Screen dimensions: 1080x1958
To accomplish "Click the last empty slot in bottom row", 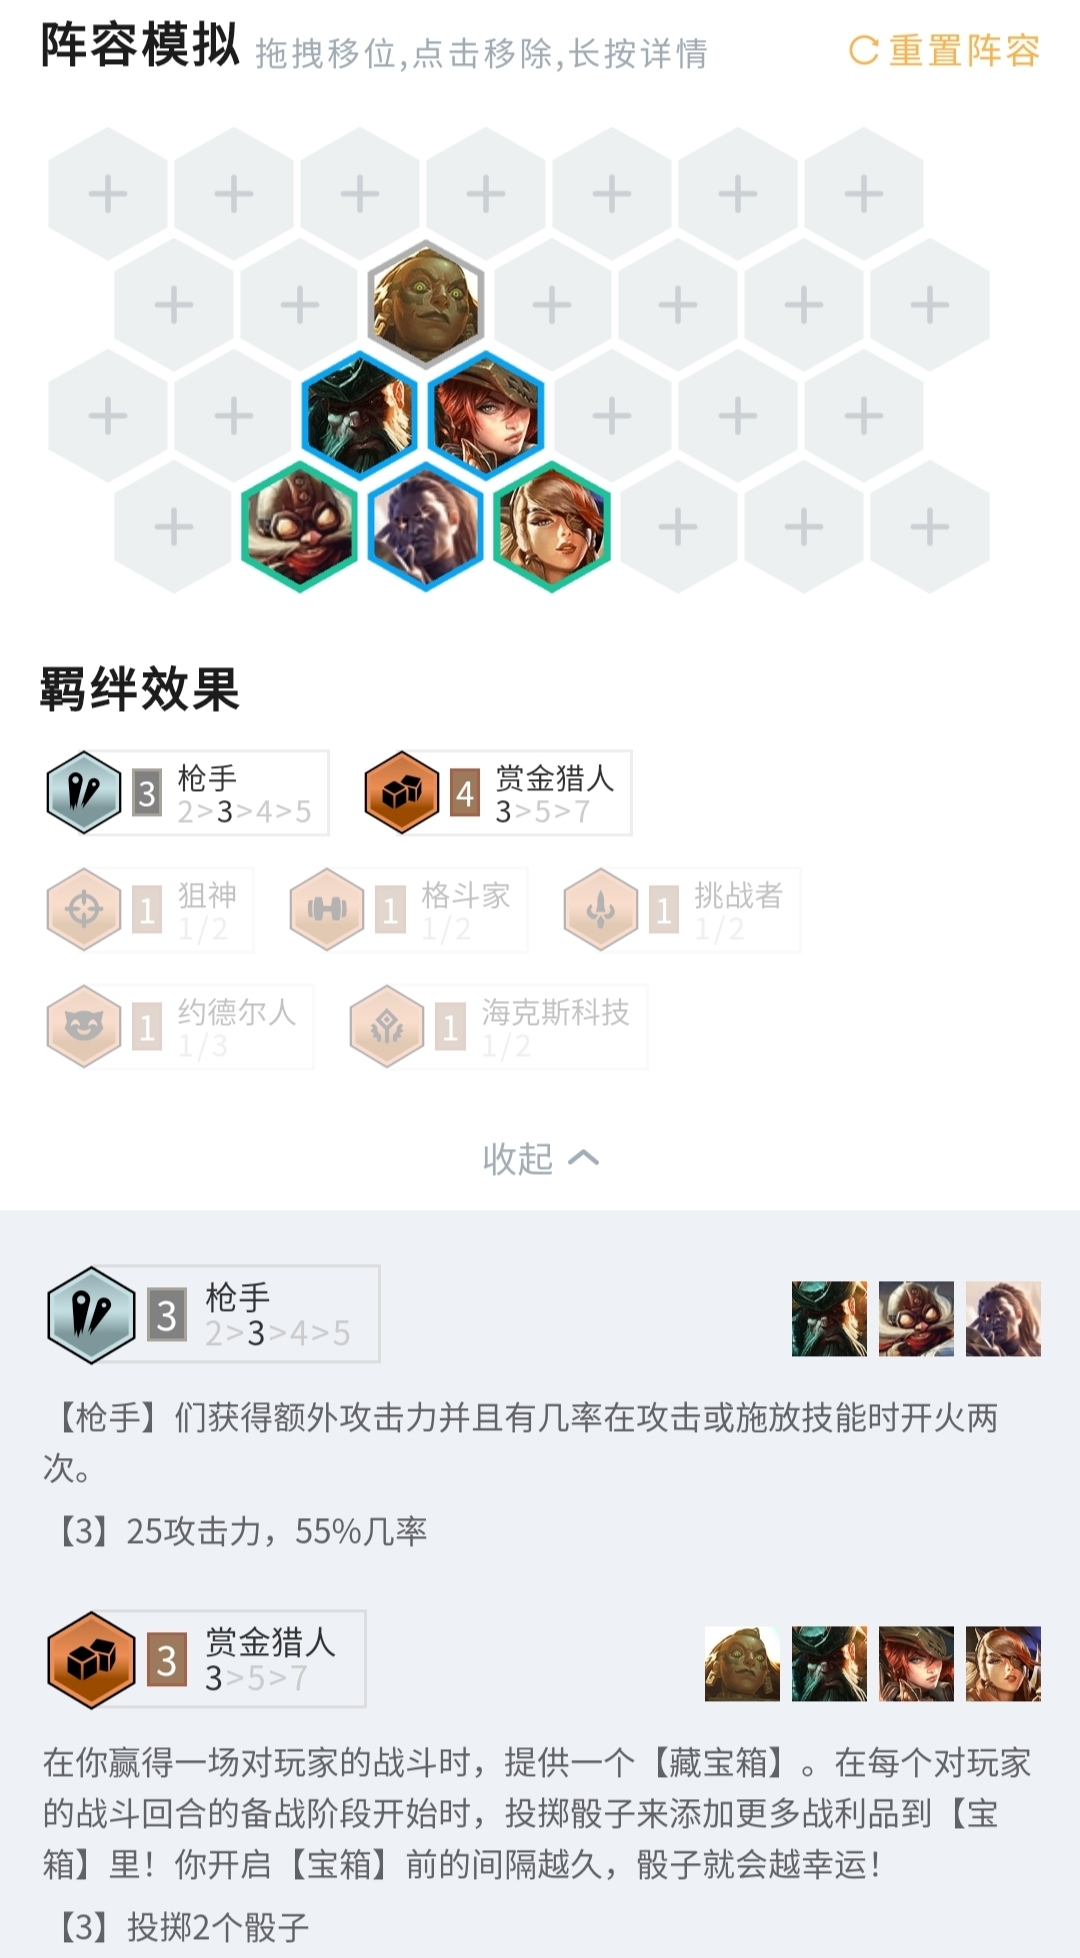I will pos(930,527).
